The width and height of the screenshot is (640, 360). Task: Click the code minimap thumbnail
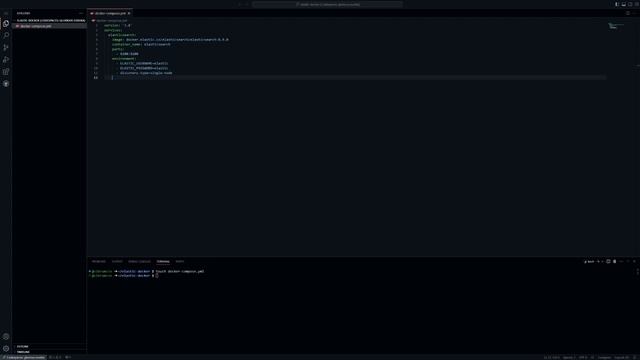click(x=616, y=26)
